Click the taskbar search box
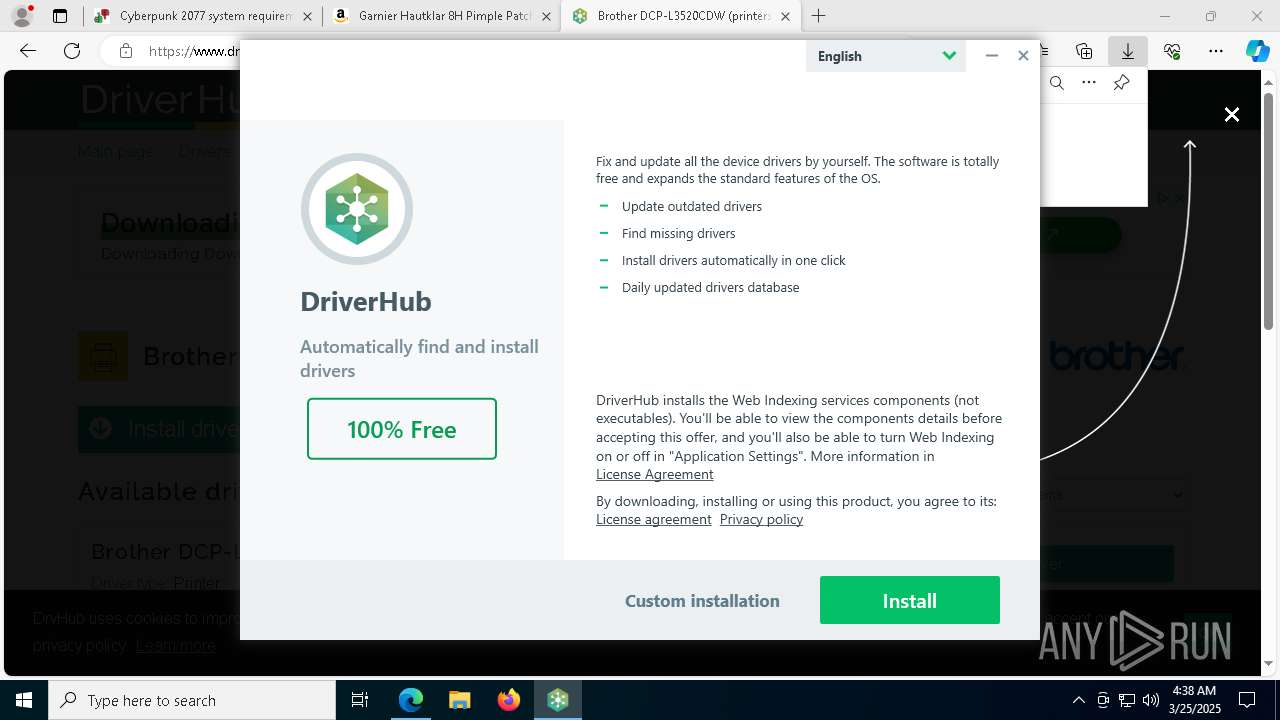 pos(192,700)
